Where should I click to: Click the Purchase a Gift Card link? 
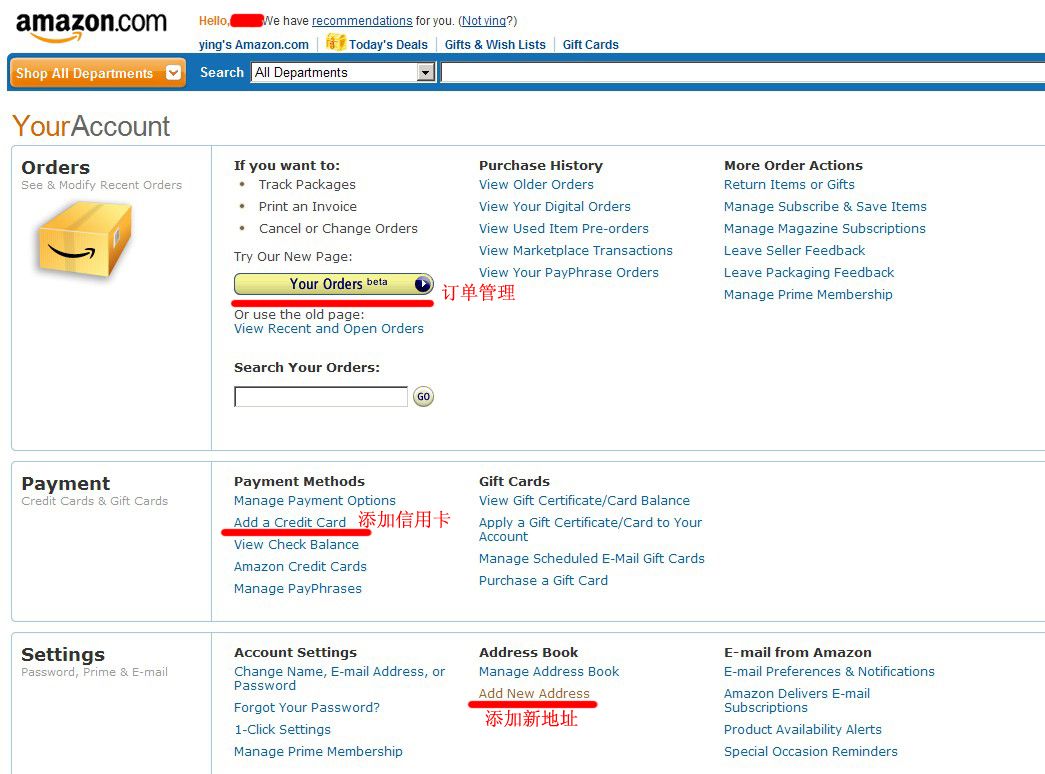click(543, 581)
